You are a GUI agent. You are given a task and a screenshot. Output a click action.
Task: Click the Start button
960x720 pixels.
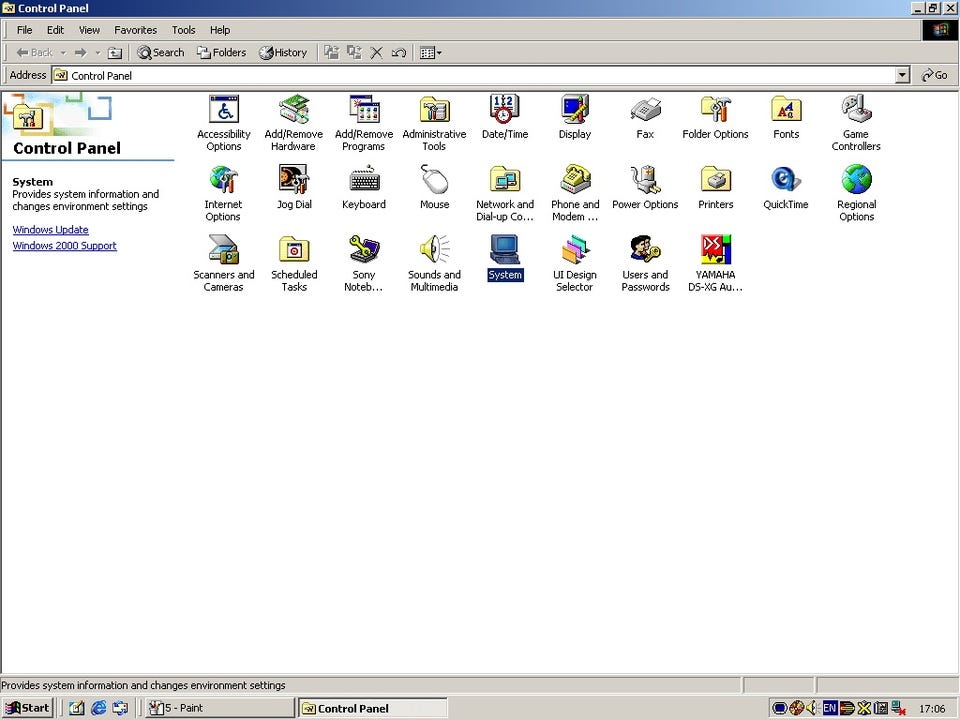(x=28, y=708)
